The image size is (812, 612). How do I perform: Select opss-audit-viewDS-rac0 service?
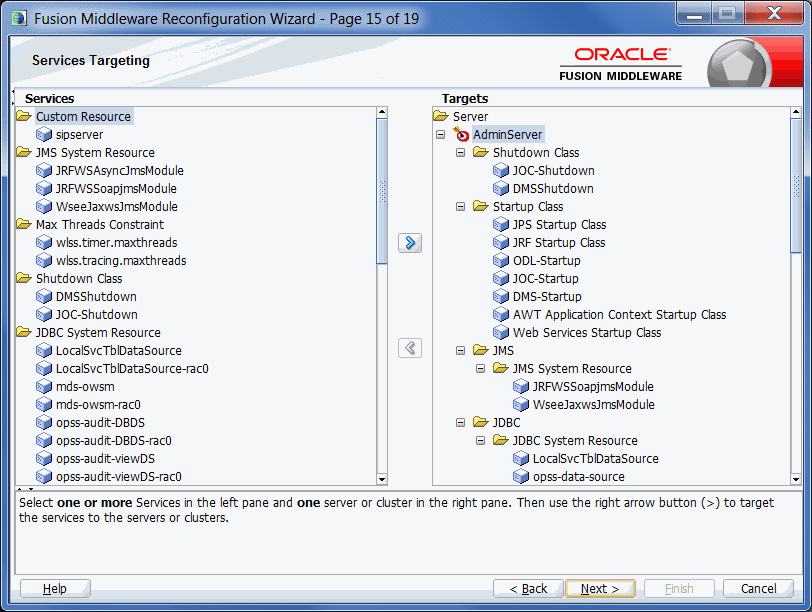[119, 477]
